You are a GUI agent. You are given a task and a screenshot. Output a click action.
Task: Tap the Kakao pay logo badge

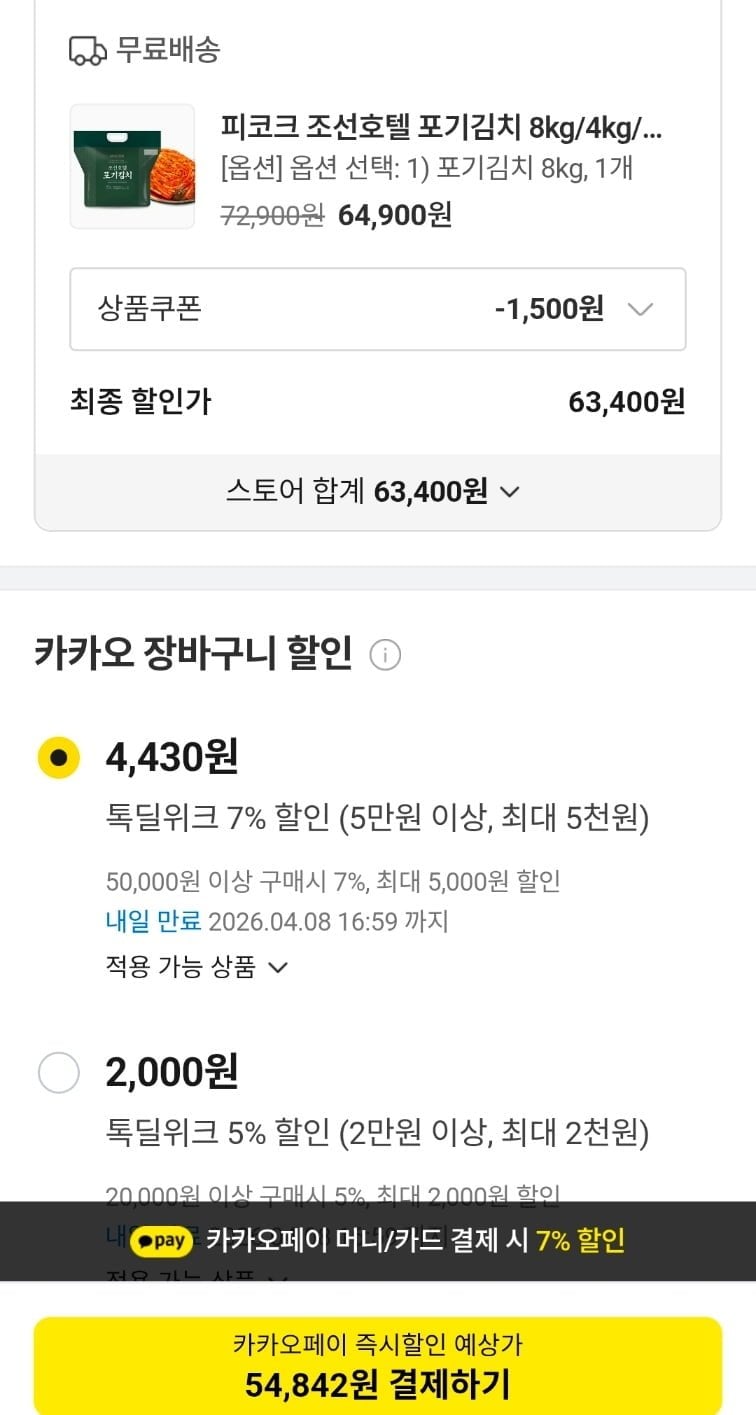point(161,1241)
